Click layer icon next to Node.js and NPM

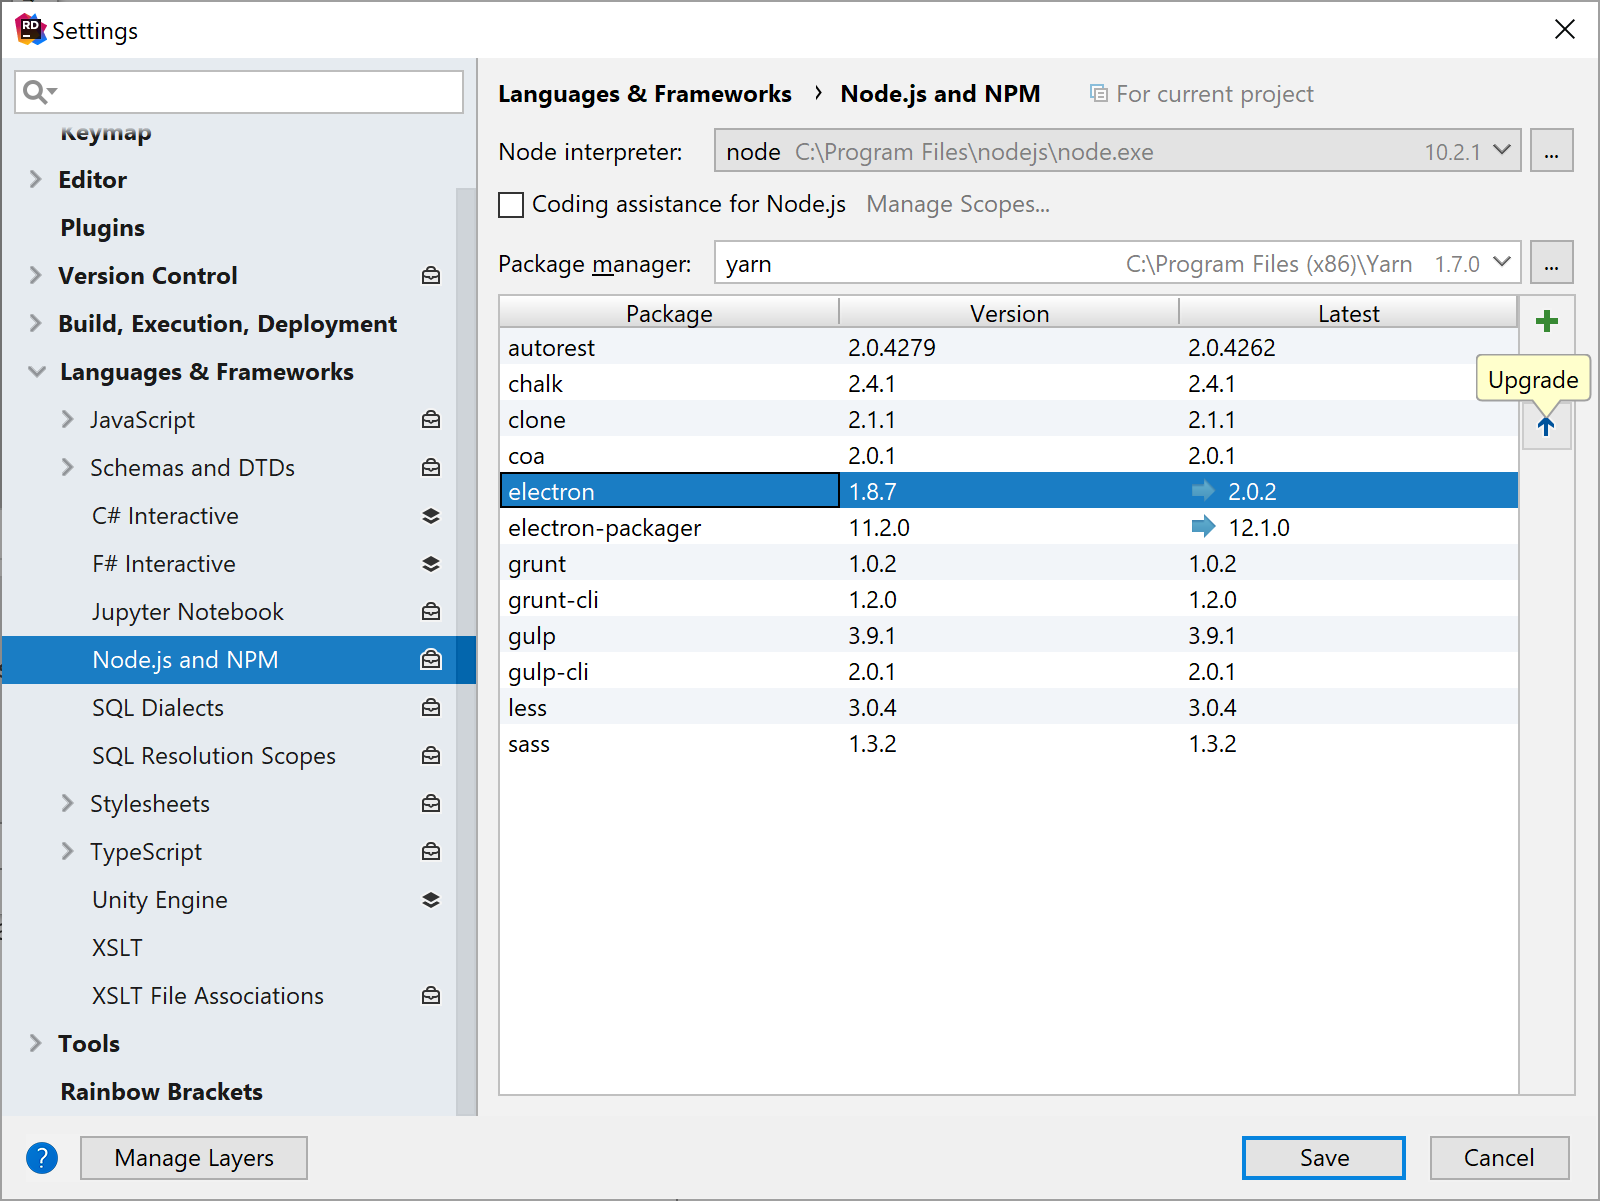point(431,660)
